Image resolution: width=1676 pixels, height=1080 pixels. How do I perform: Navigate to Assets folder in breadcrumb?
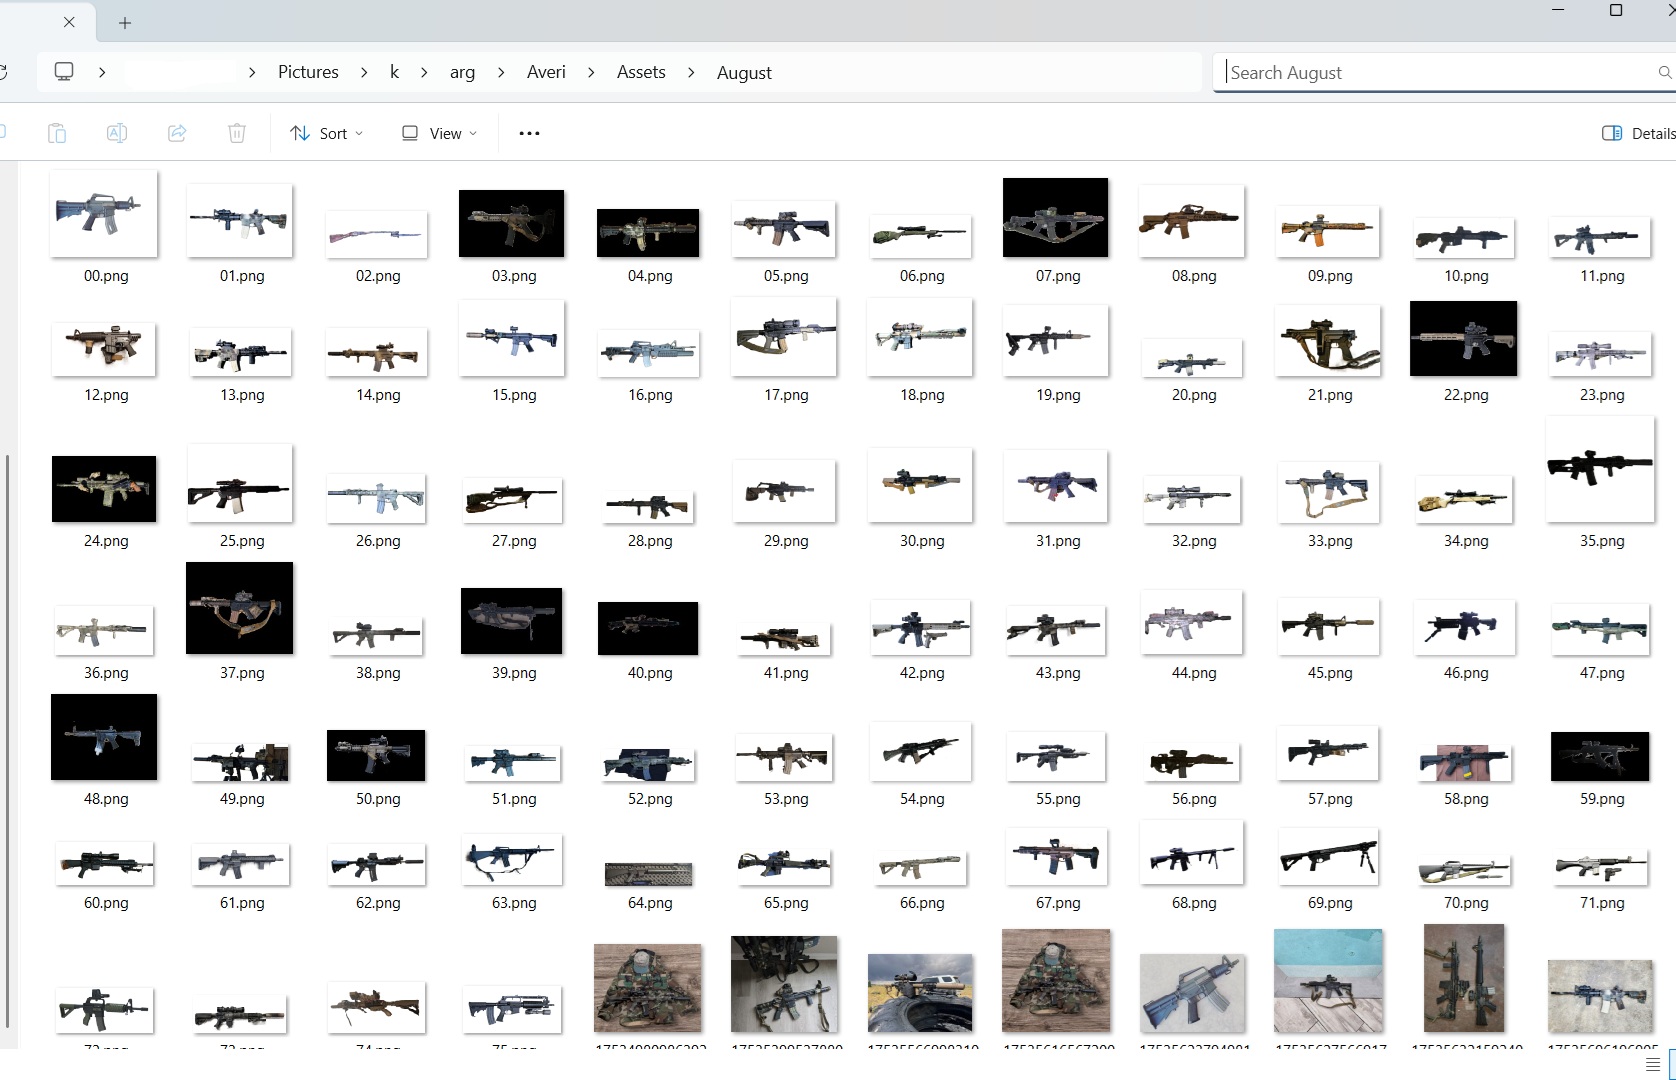[x=641, y=72]
